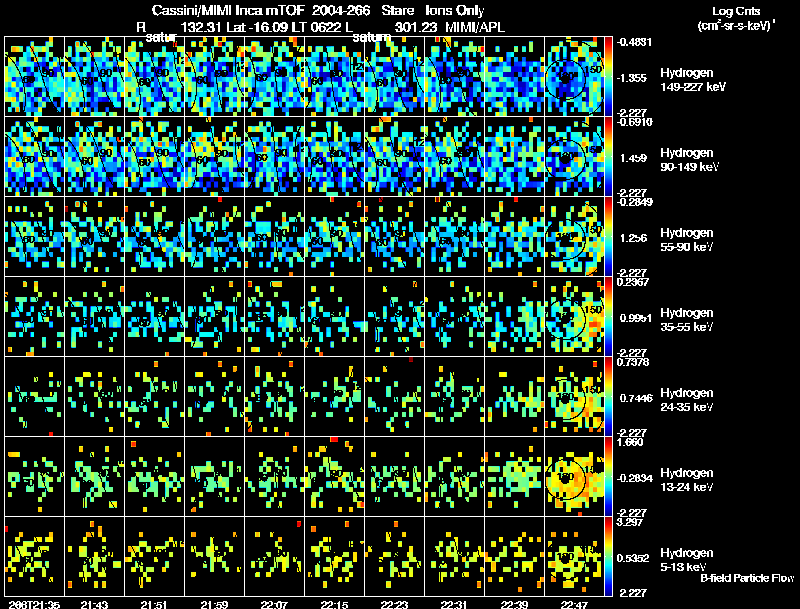Viewport: 800px width, 609px height.
Task: Click the '22:39' time label
Action: (514, 604)
